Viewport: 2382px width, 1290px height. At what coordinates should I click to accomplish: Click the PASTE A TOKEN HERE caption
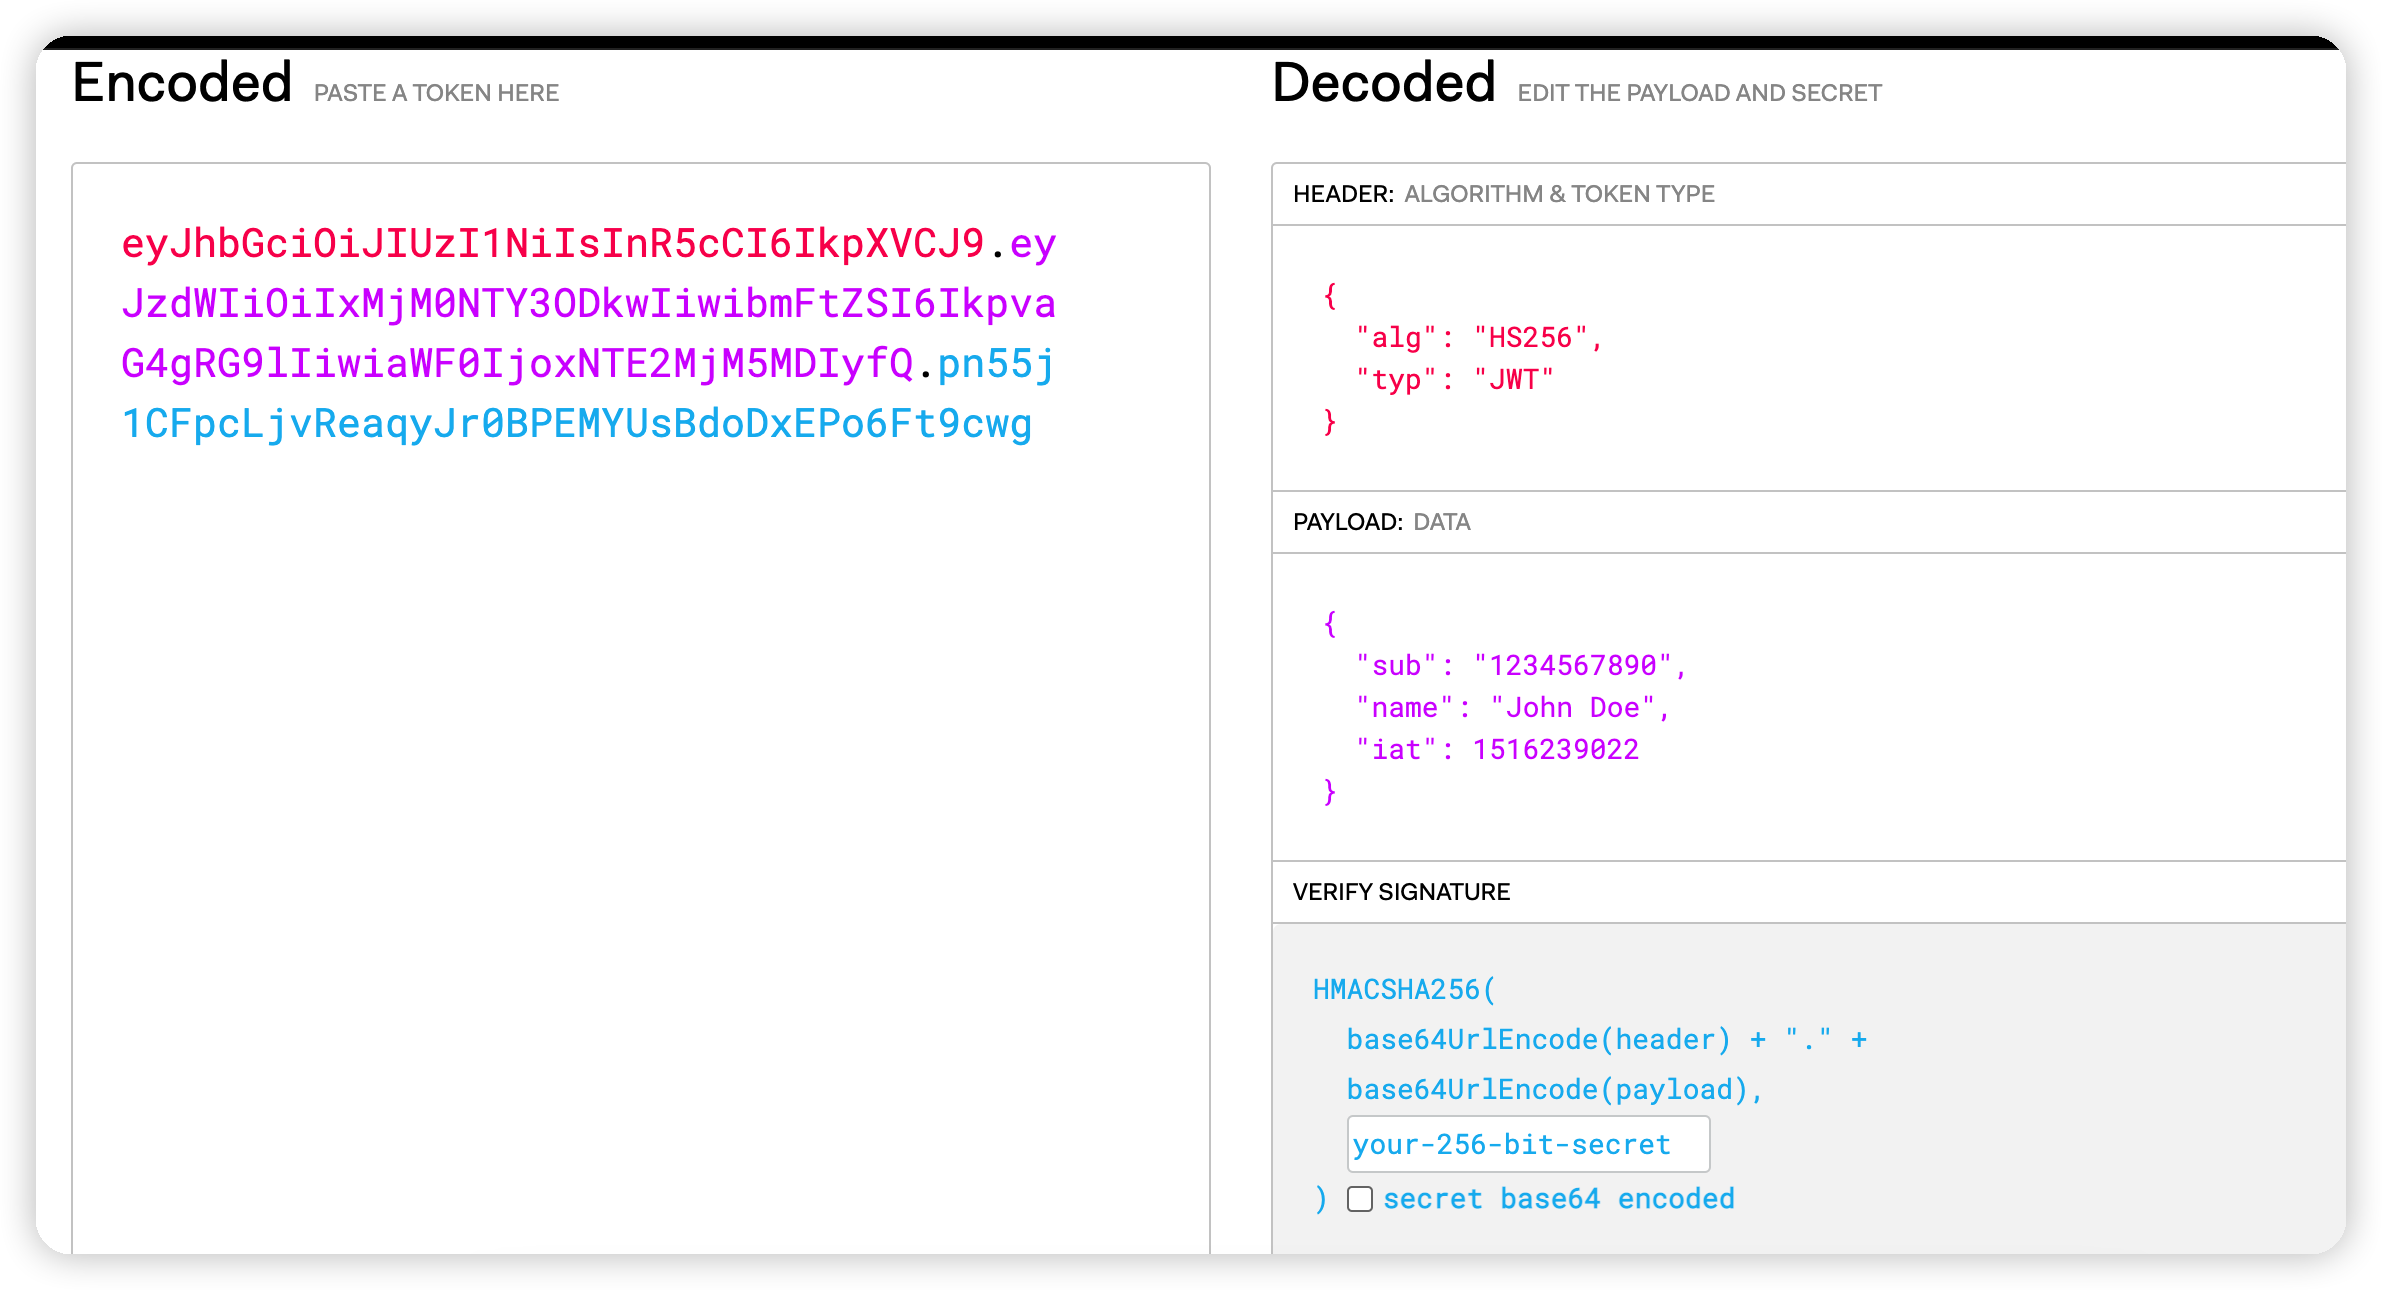436,93
